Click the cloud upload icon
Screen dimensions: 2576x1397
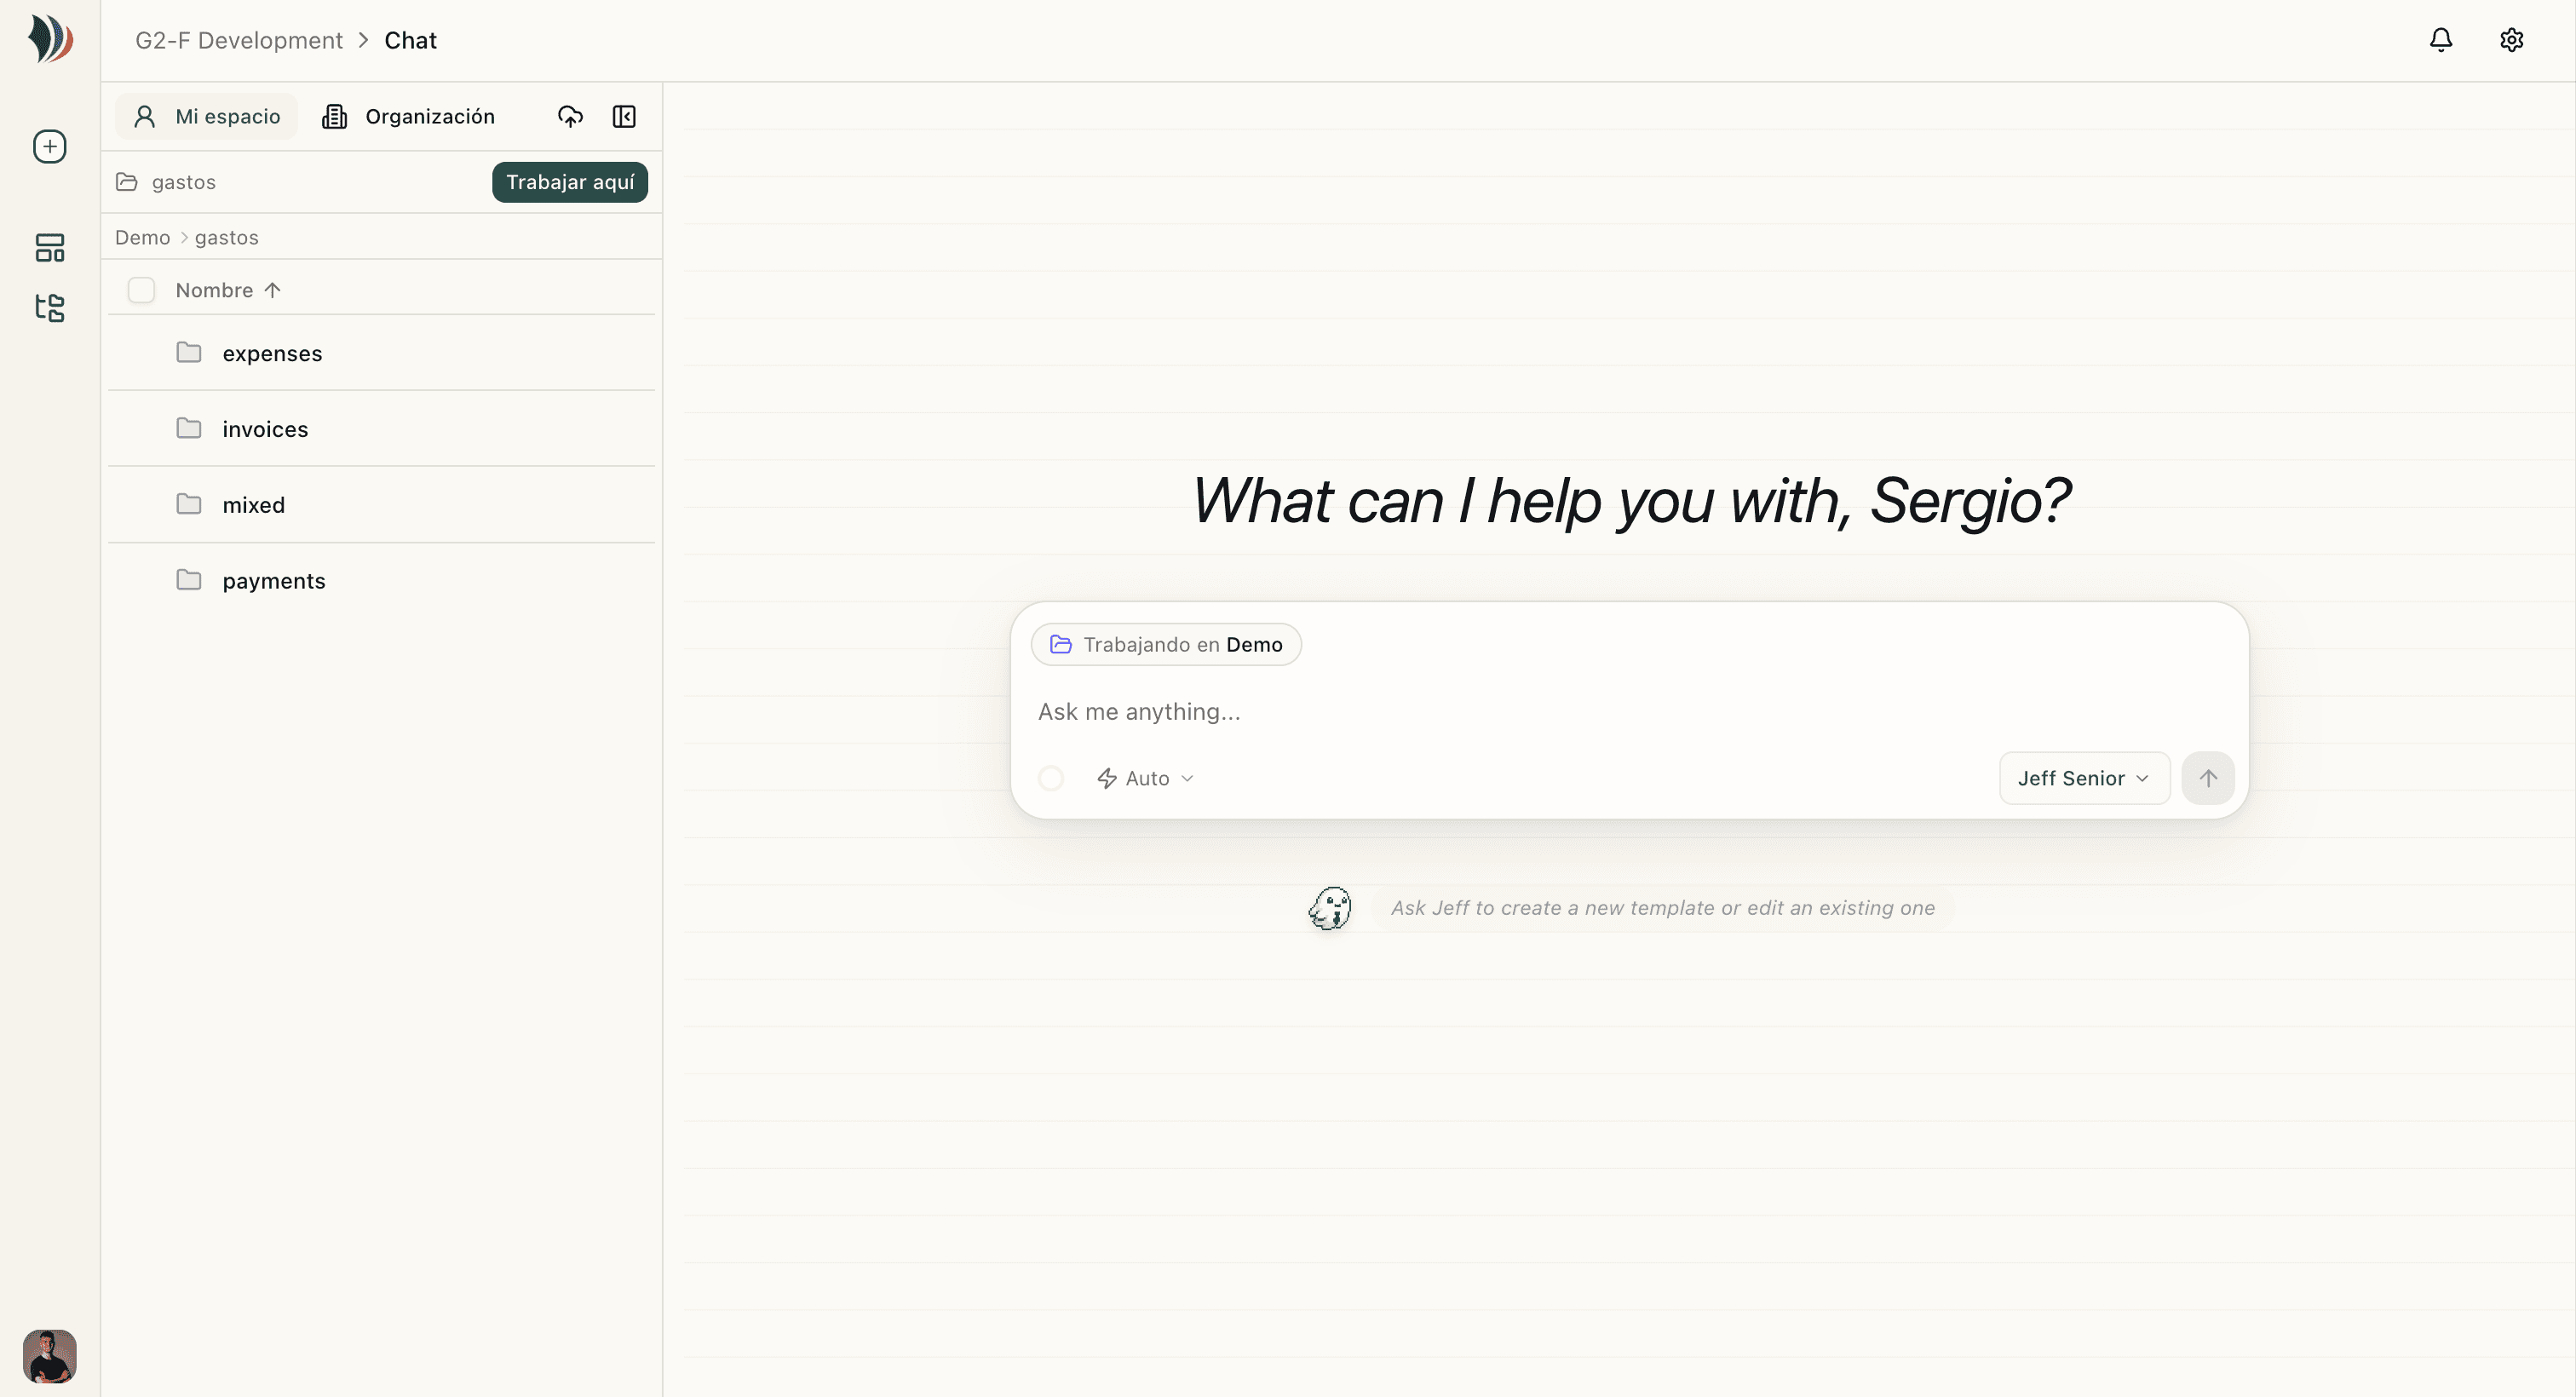pos(570,117)
